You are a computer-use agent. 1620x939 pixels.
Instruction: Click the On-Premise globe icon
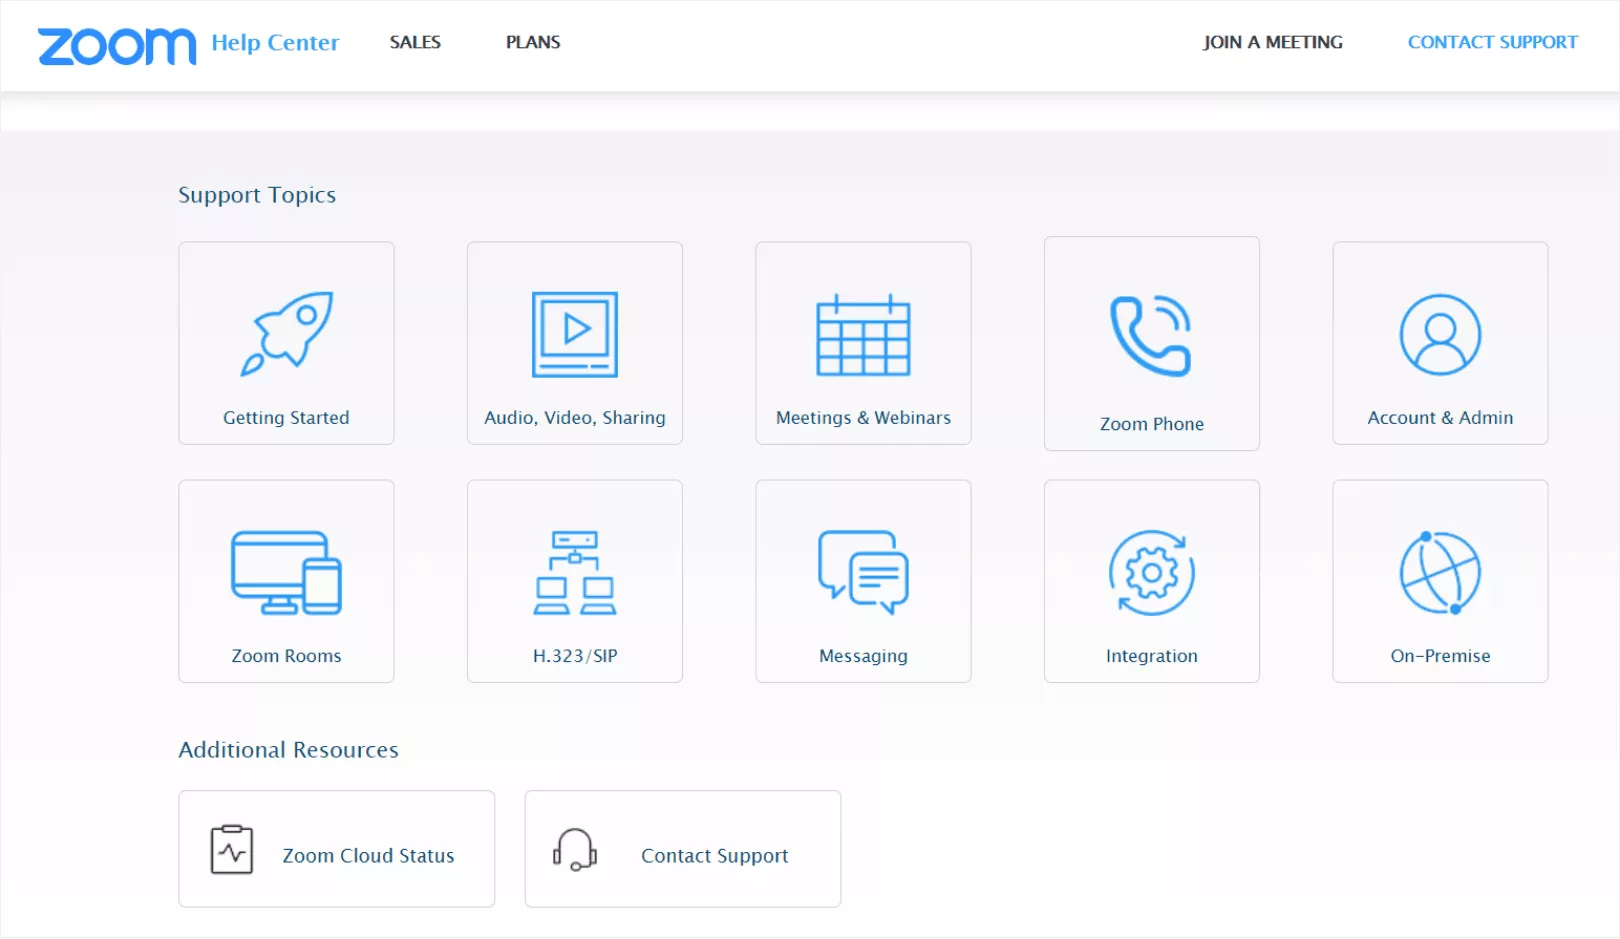coord(1440,572)
